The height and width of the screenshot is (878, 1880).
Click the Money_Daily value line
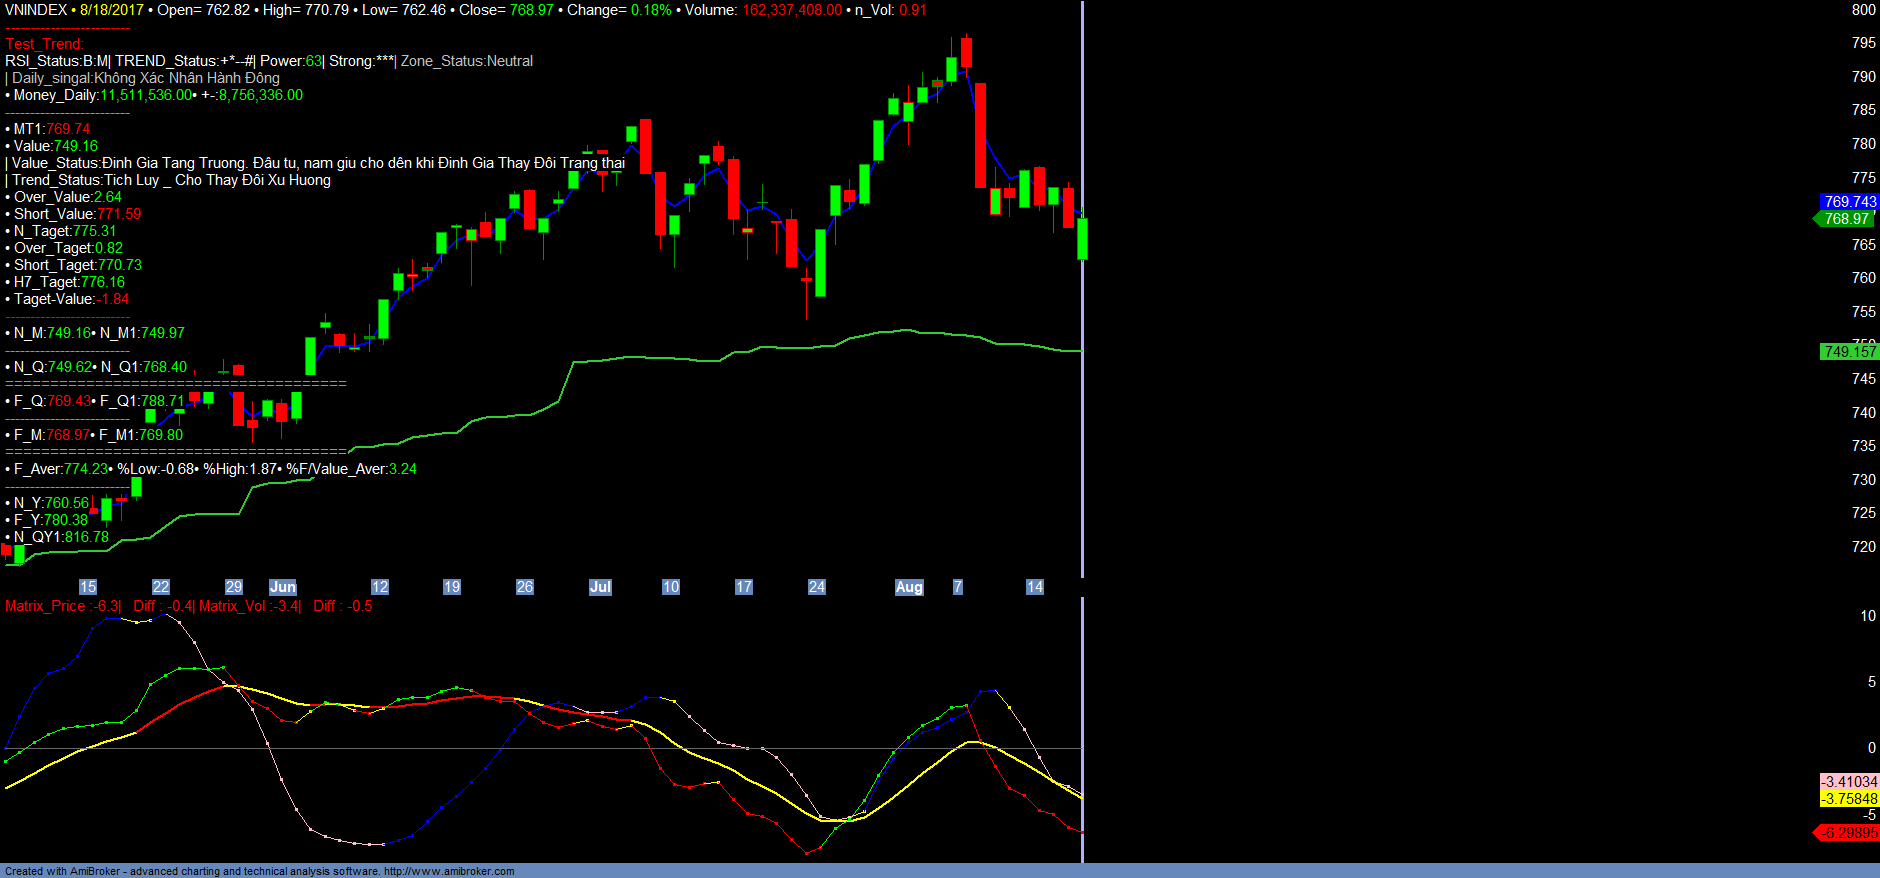pyautogui.click(x=155, y=95)
